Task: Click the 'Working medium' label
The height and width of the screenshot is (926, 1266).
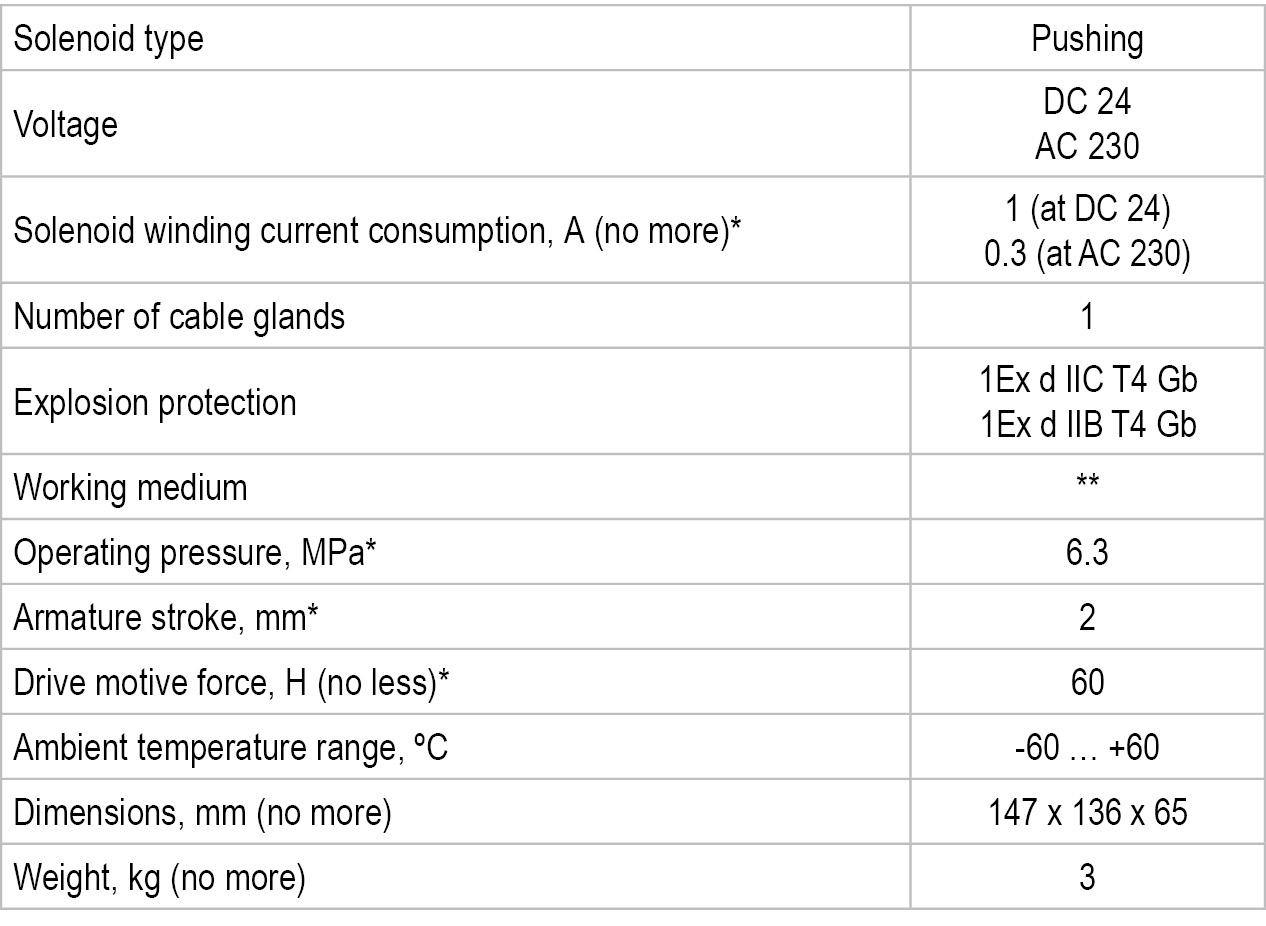Action: (130, 488)
